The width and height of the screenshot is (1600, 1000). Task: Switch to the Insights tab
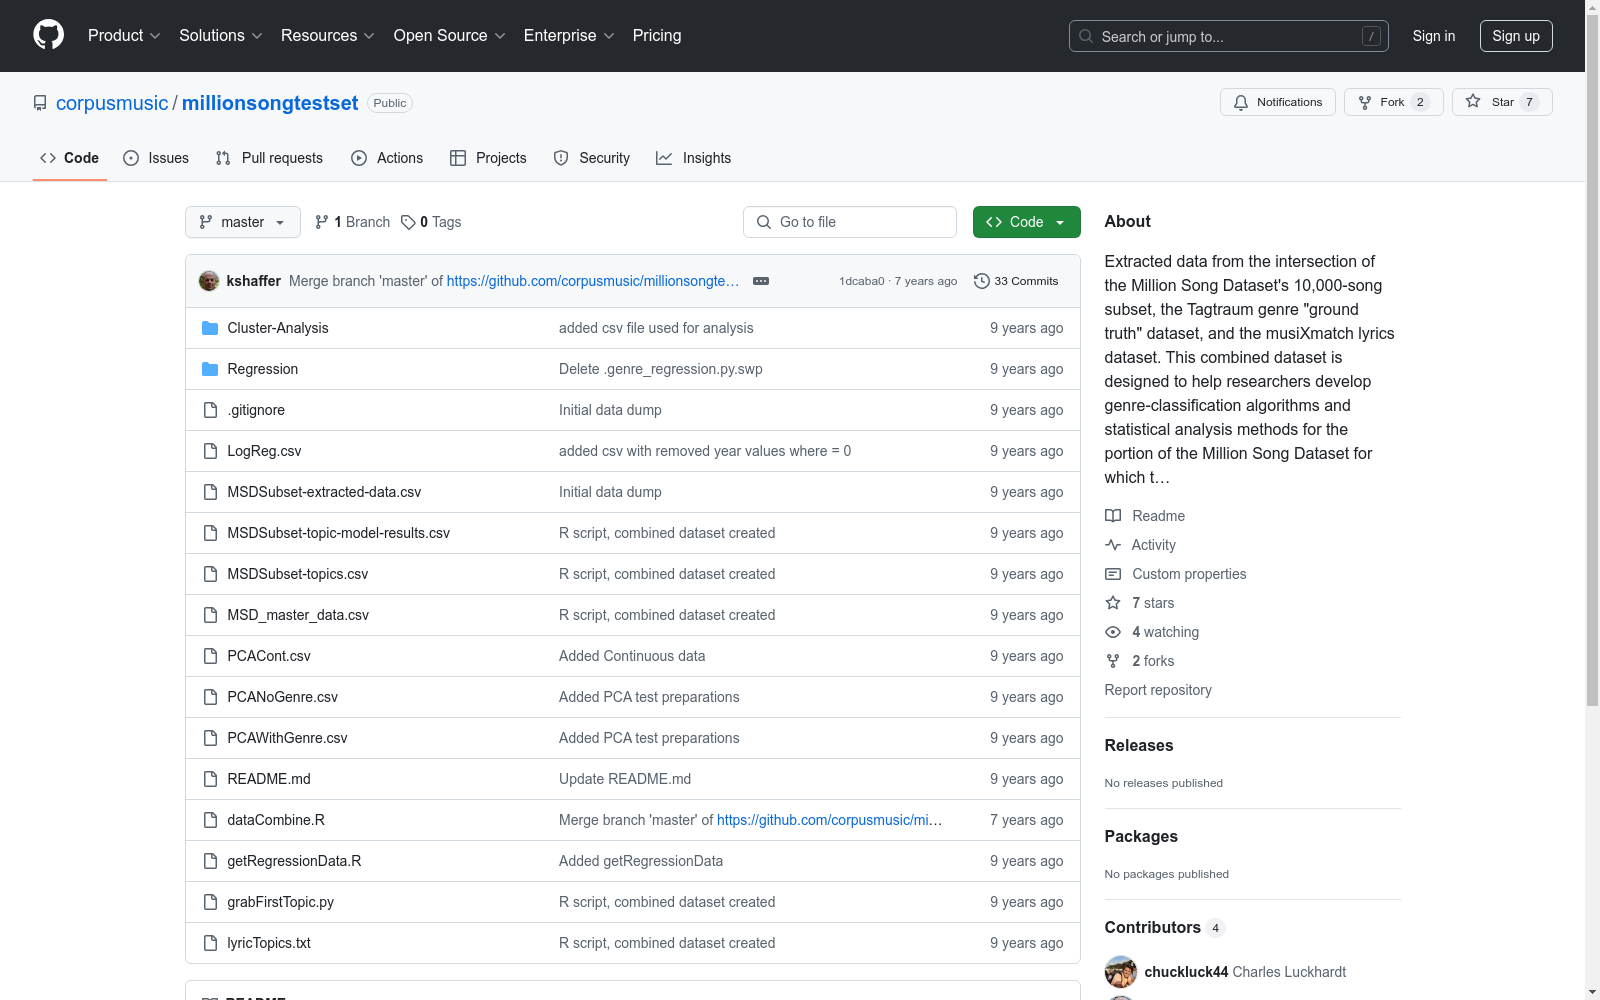(693, 158)
